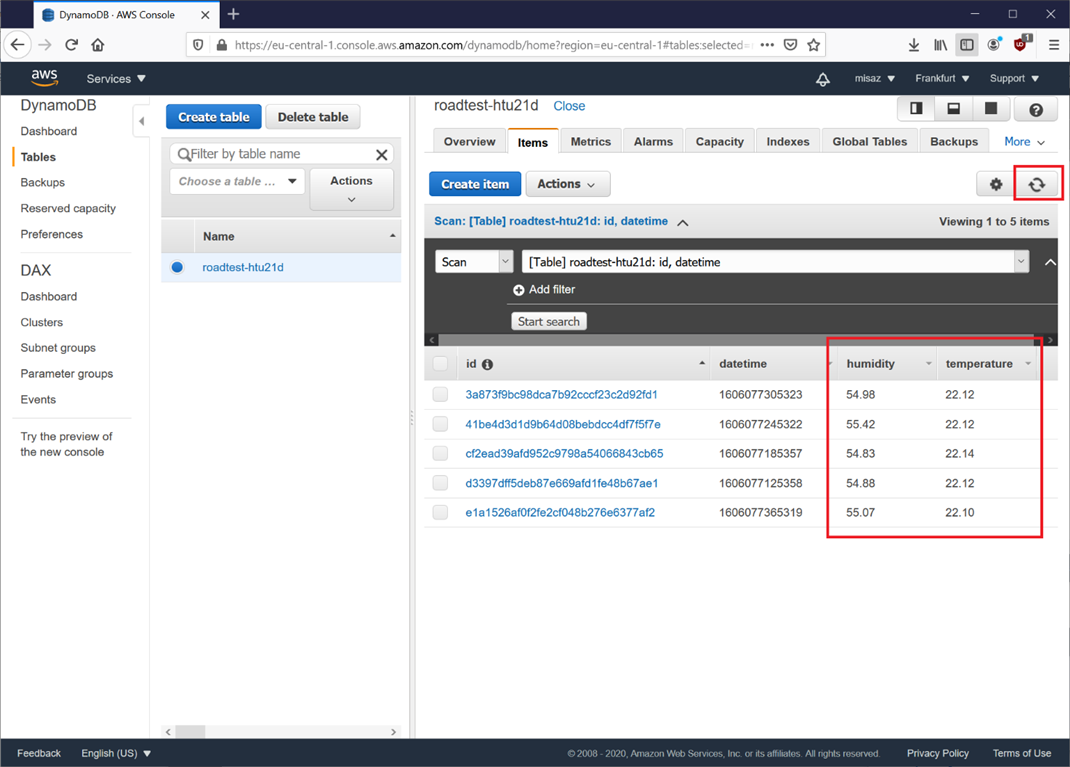Click the Create item button

475,184
